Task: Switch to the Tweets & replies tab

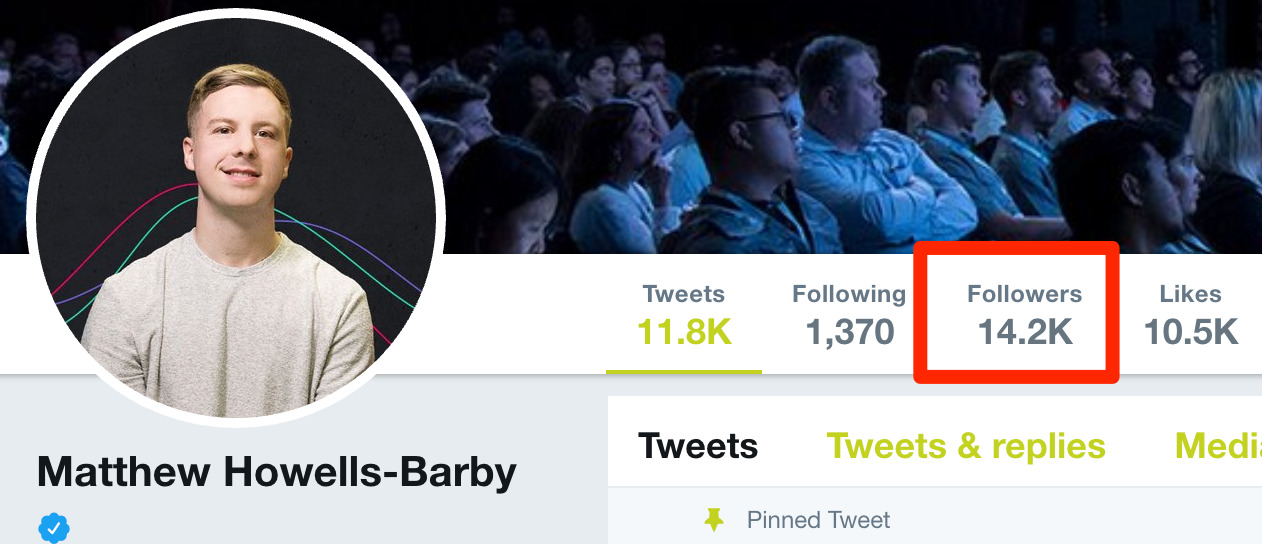Action: (966, 445)
